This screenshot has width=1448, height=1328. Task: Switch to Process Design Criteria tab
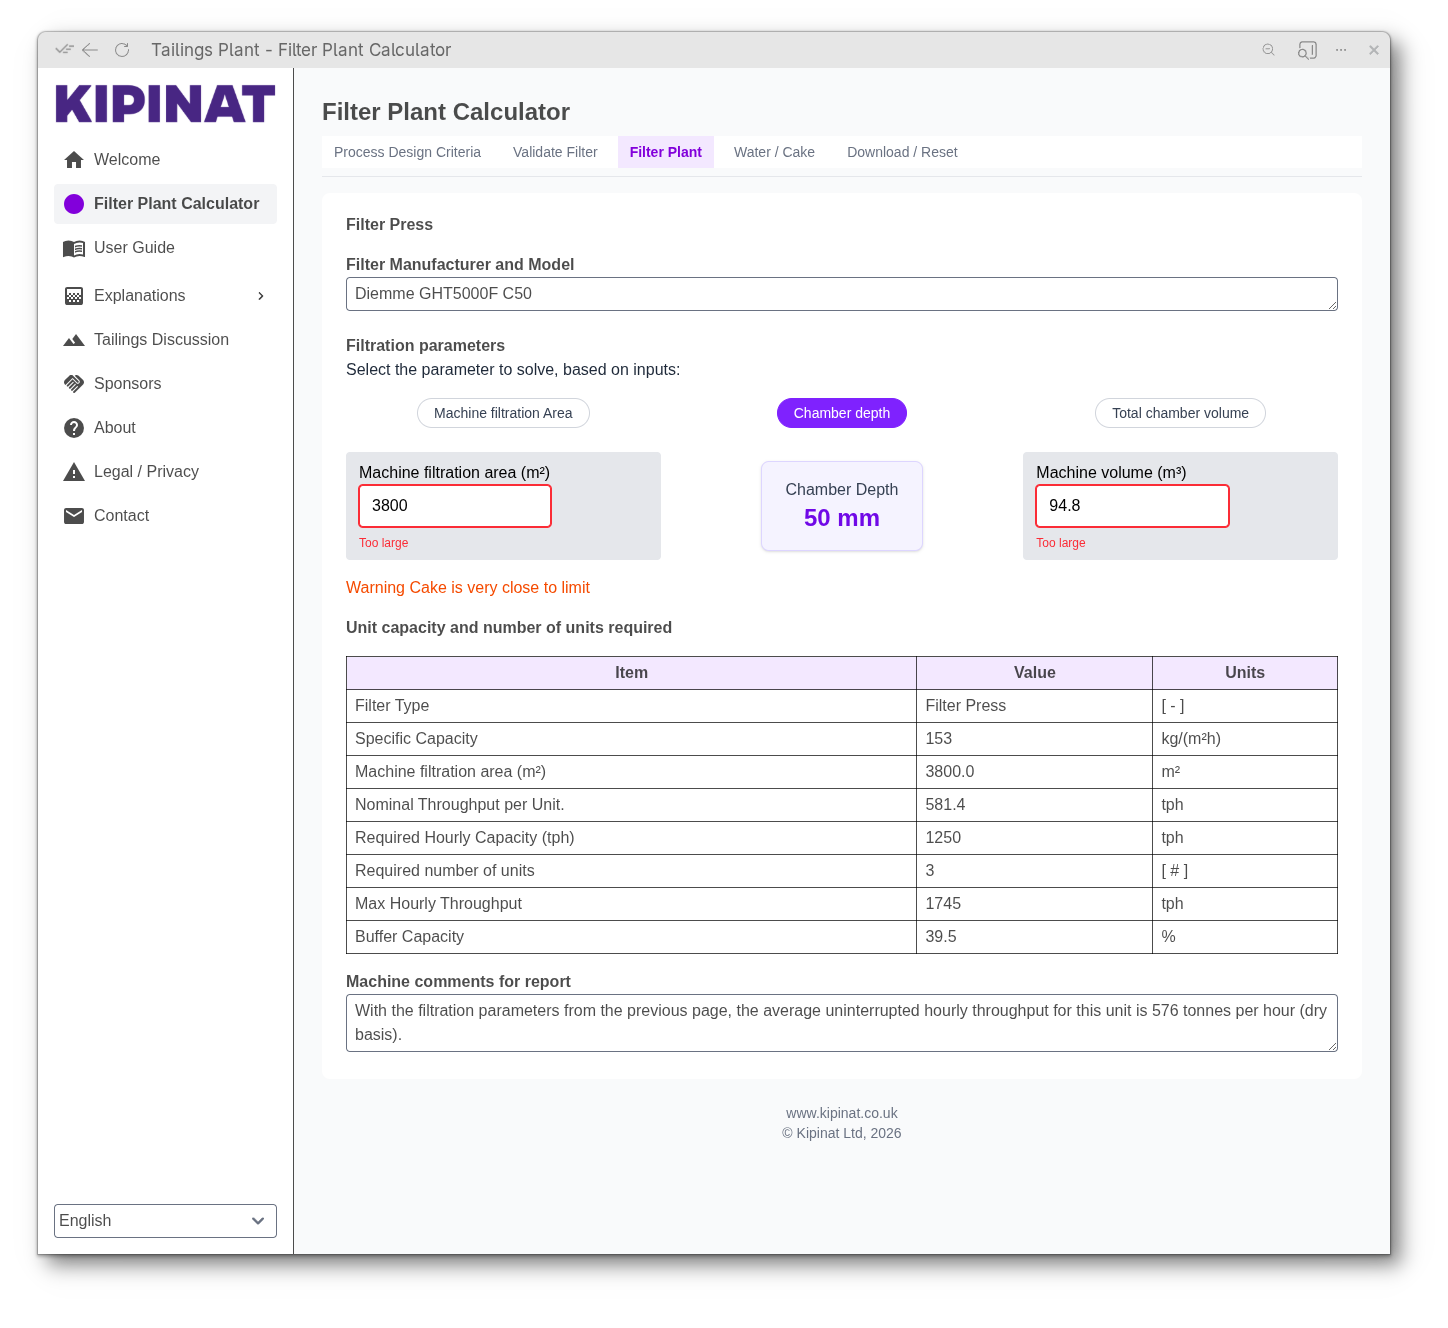click(407, 152)
